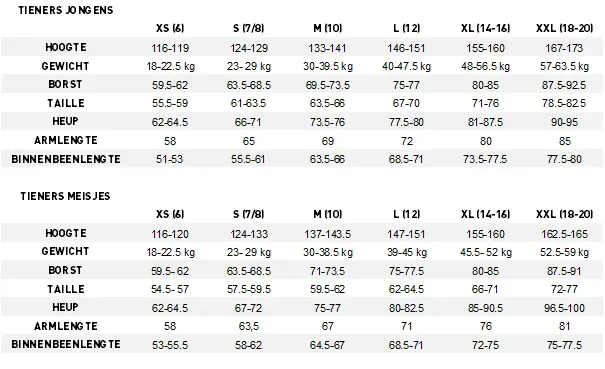Viewport: 605px width, 369px height.
Task: Select the Tieners Jongens table heading
Action: pyautogui.click(x=66, y=10)
